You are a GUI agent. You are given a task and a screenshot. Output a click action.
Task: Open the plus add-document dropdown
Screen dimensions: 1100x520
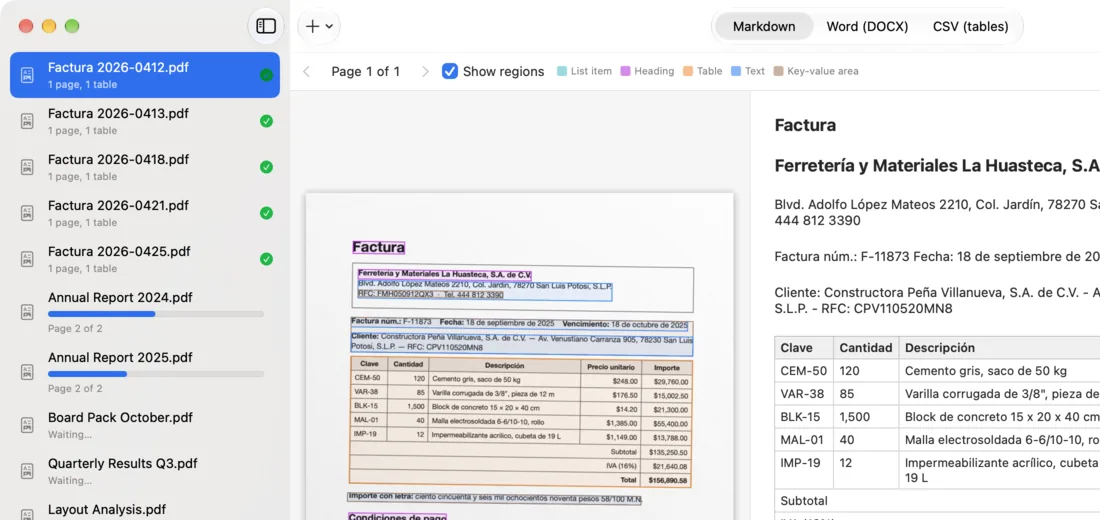click(x=319, y=27)
